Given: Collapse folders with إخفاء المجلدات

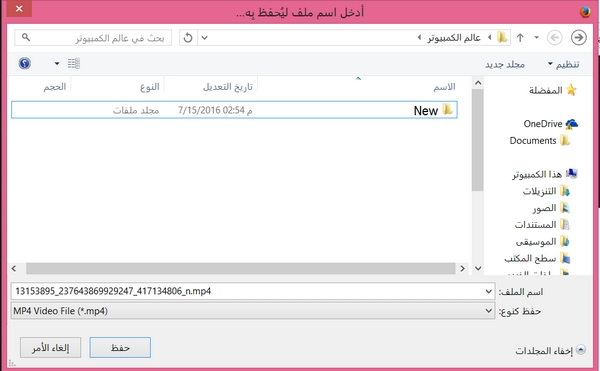Looking at the screenshot, I should (550, 350).
